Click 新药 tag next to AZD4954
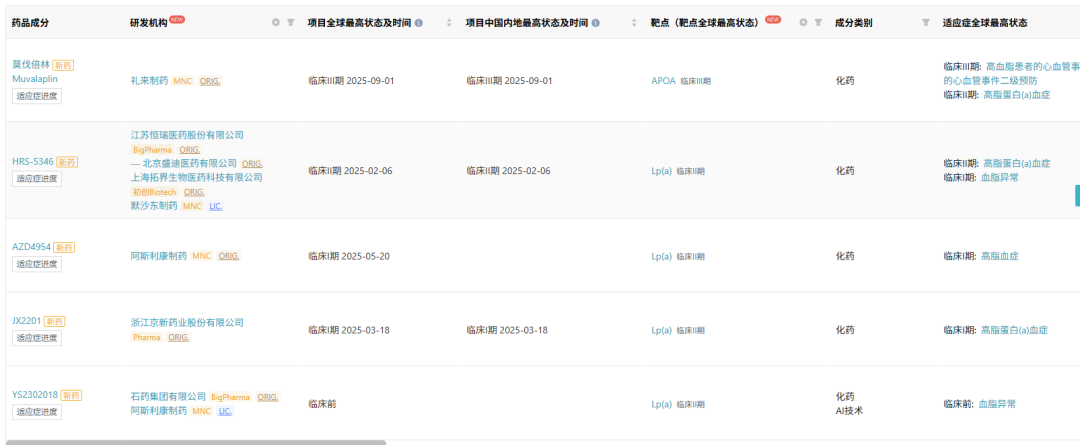Viewport: 1080px width, 445px height. tap(64, 247)
